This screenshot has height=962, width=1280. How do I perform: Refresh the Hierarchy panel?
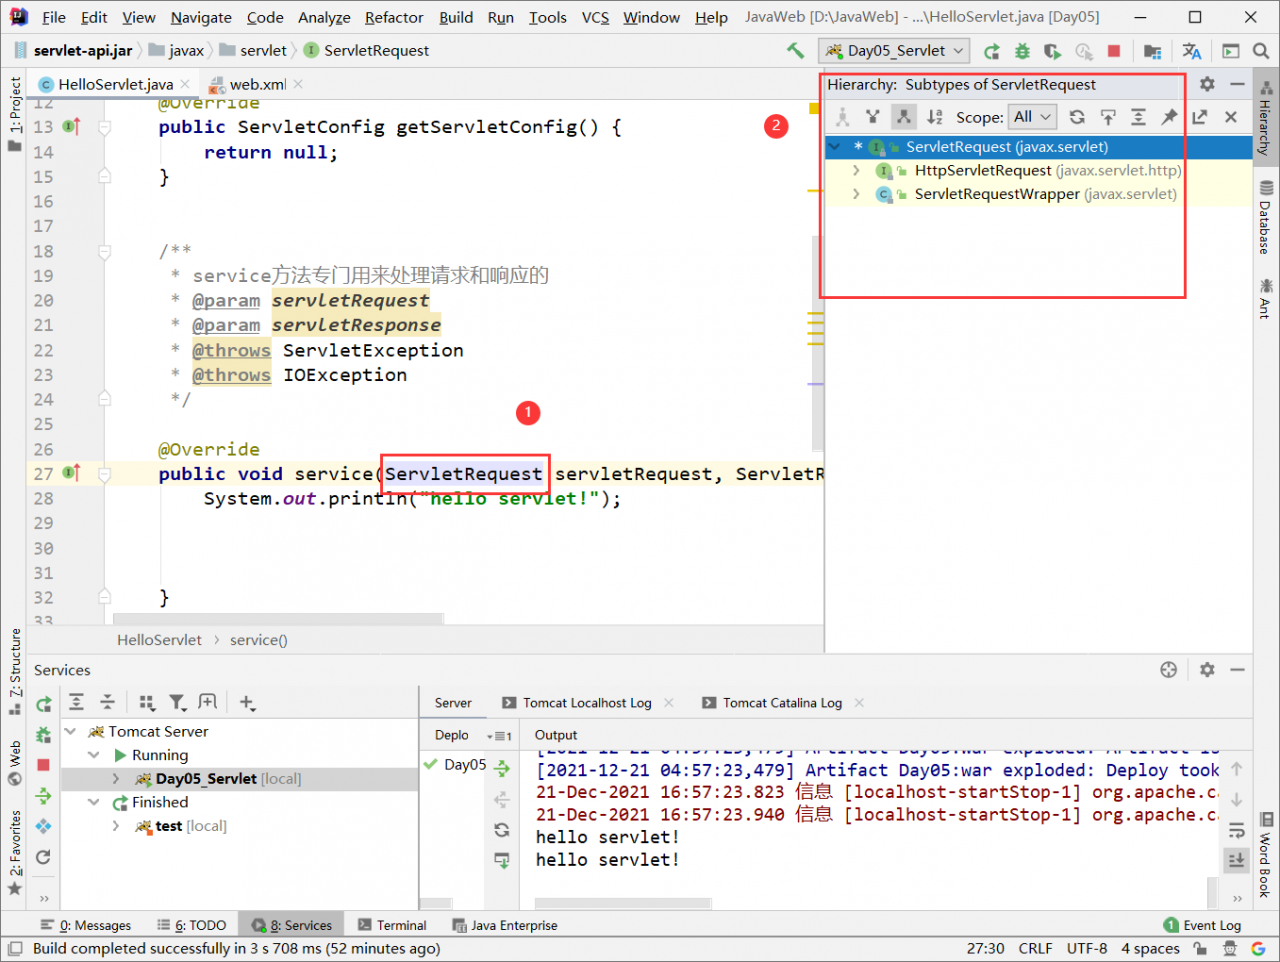coord(1077,117)
